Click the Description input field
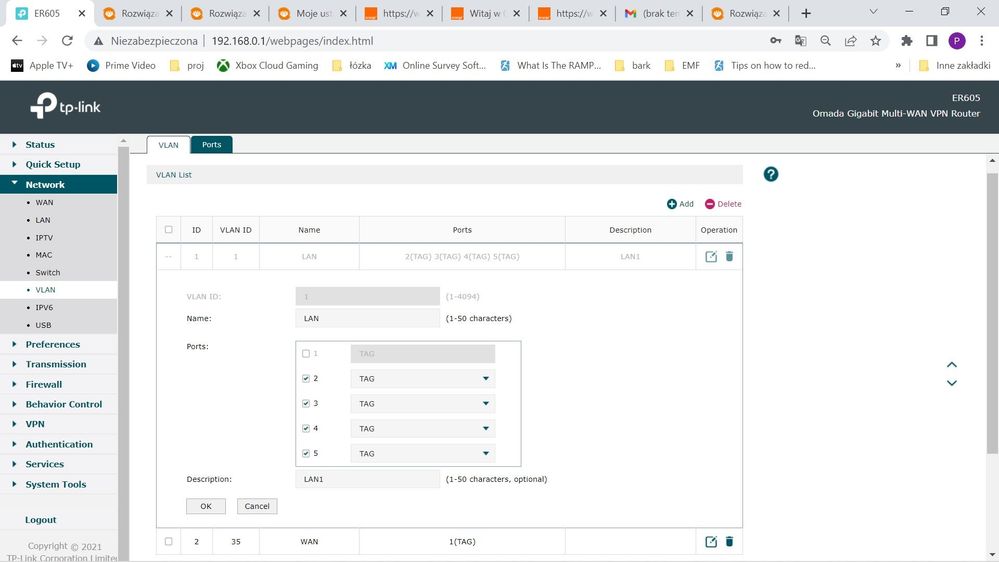This screenshot has height=562, width=999. tap(367, 479)
